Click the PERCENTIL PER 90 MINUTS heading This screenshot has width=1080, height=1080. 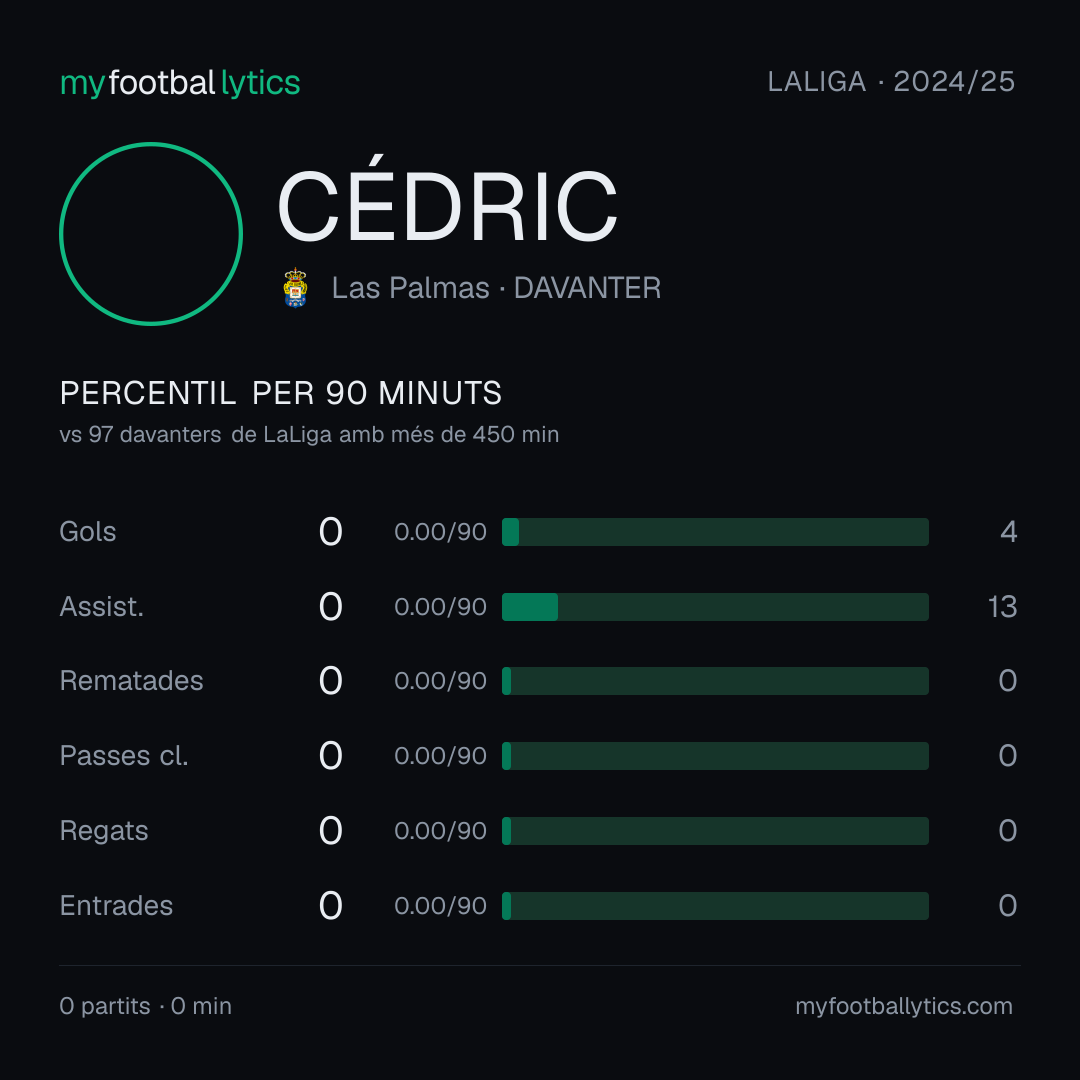(280, 393)
